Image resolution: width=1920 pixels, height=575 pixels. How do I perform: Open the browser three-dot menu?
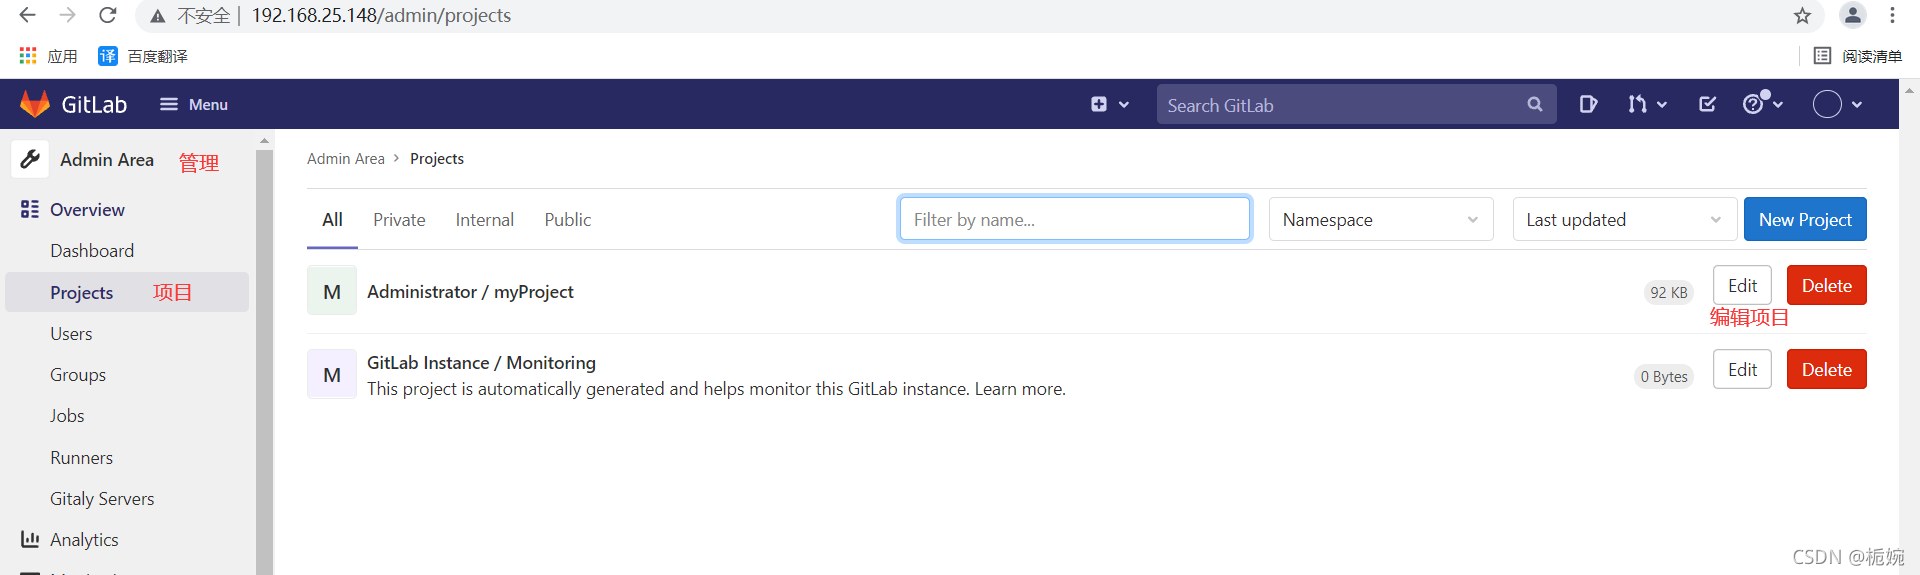pos(1892,15)
